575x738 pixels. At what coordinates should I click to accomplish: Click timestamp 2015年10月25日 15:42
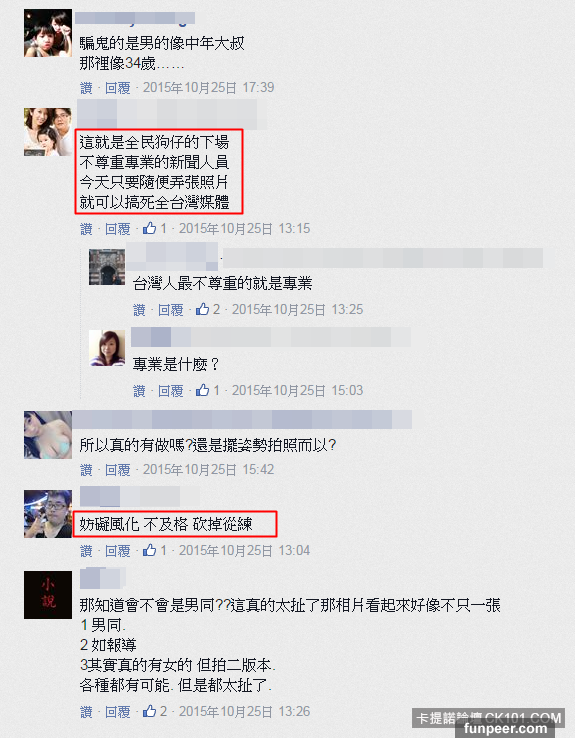point(208,469)
